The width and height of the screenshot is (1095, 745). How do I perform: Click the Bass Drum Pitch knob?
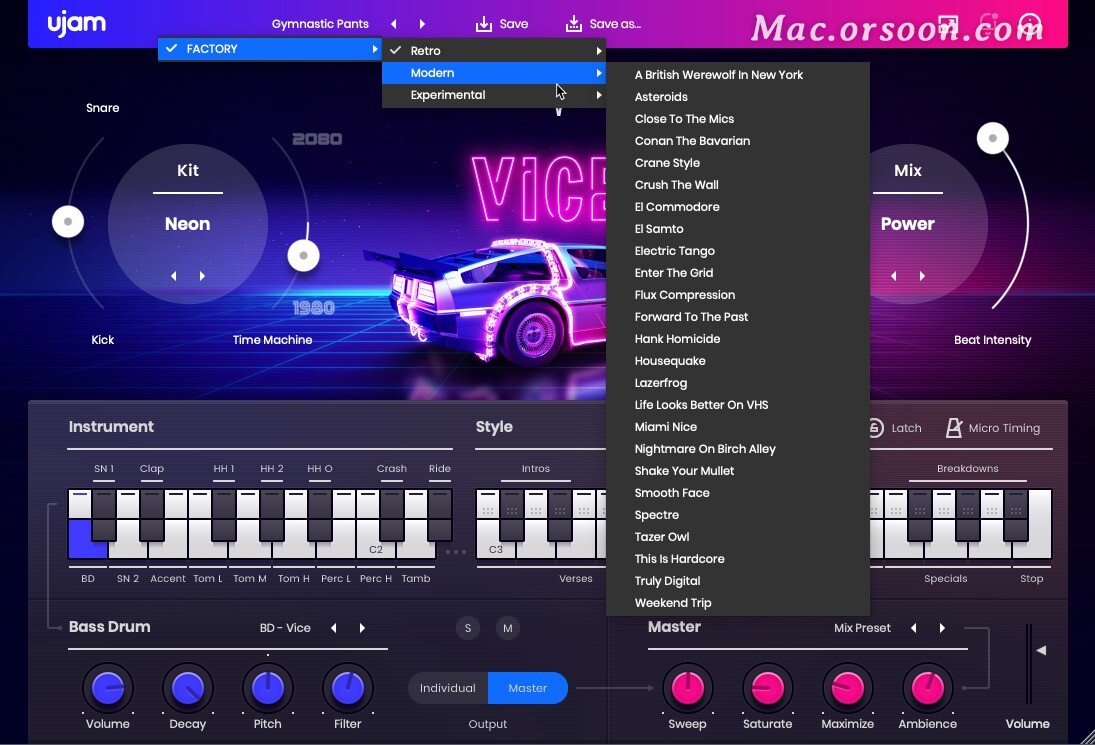(x=267, y=688)
